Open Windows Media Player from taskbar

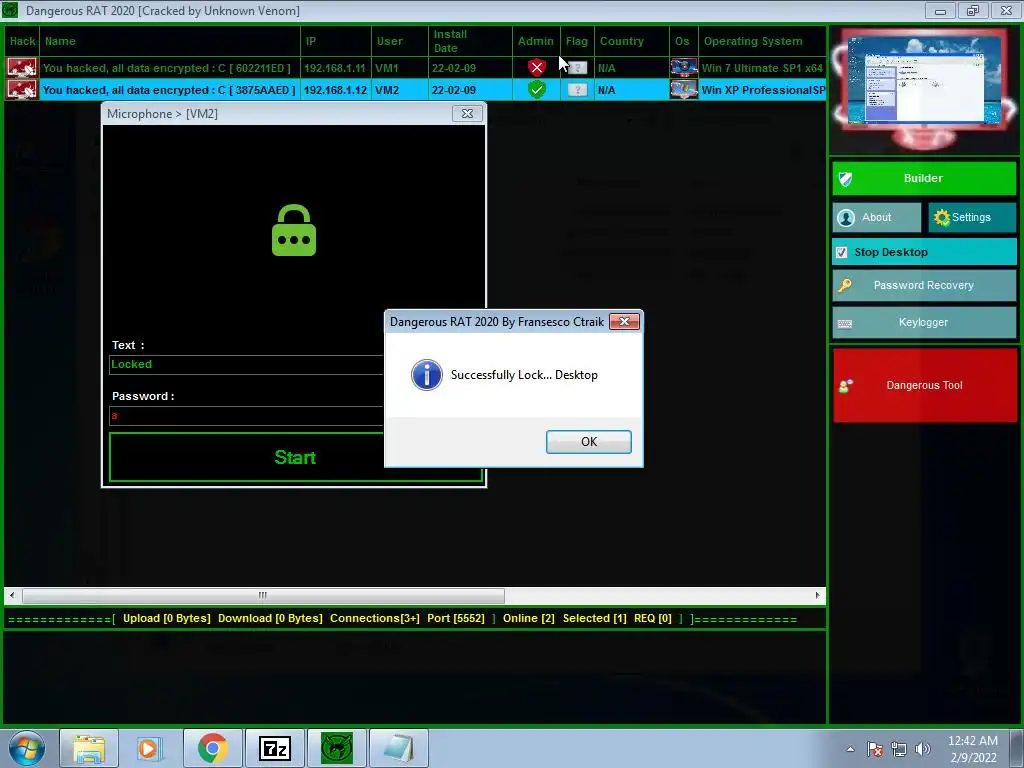(x=150, y=748)
